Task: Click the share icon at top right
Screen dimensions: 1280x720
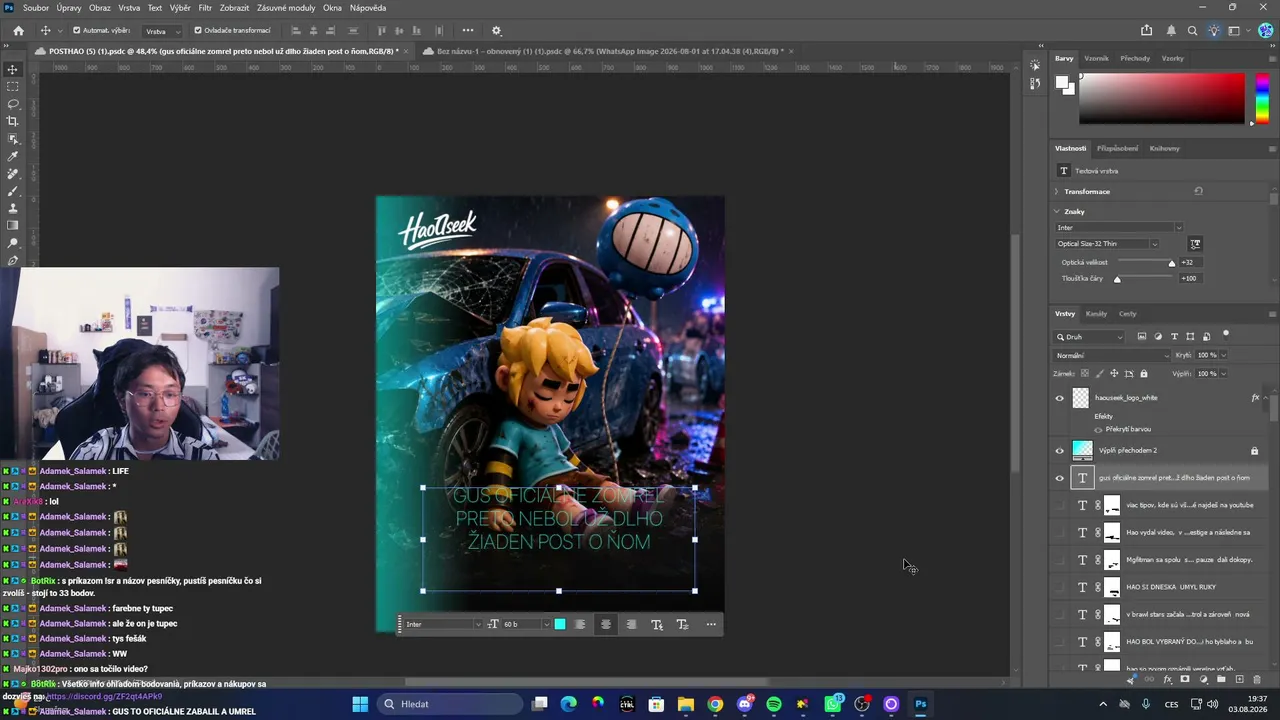Action: (1146, 30)
